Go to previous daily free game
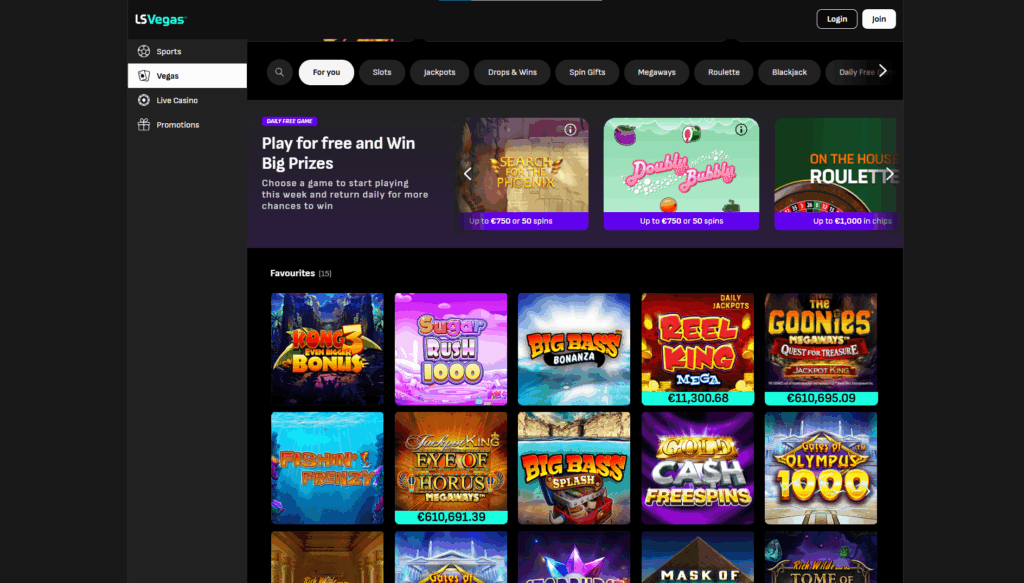The height and width of the screenshot is (583, 1024). point(468,174)
